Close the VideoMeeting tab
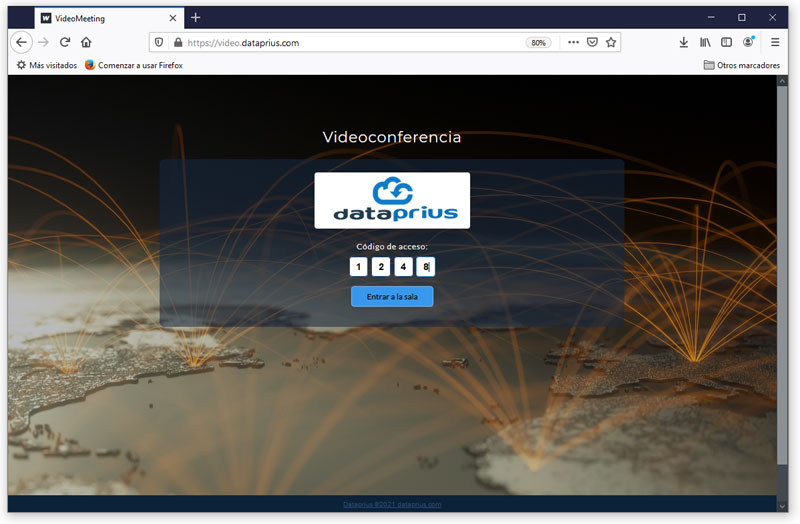800x524 pixels. click(173, 18)
